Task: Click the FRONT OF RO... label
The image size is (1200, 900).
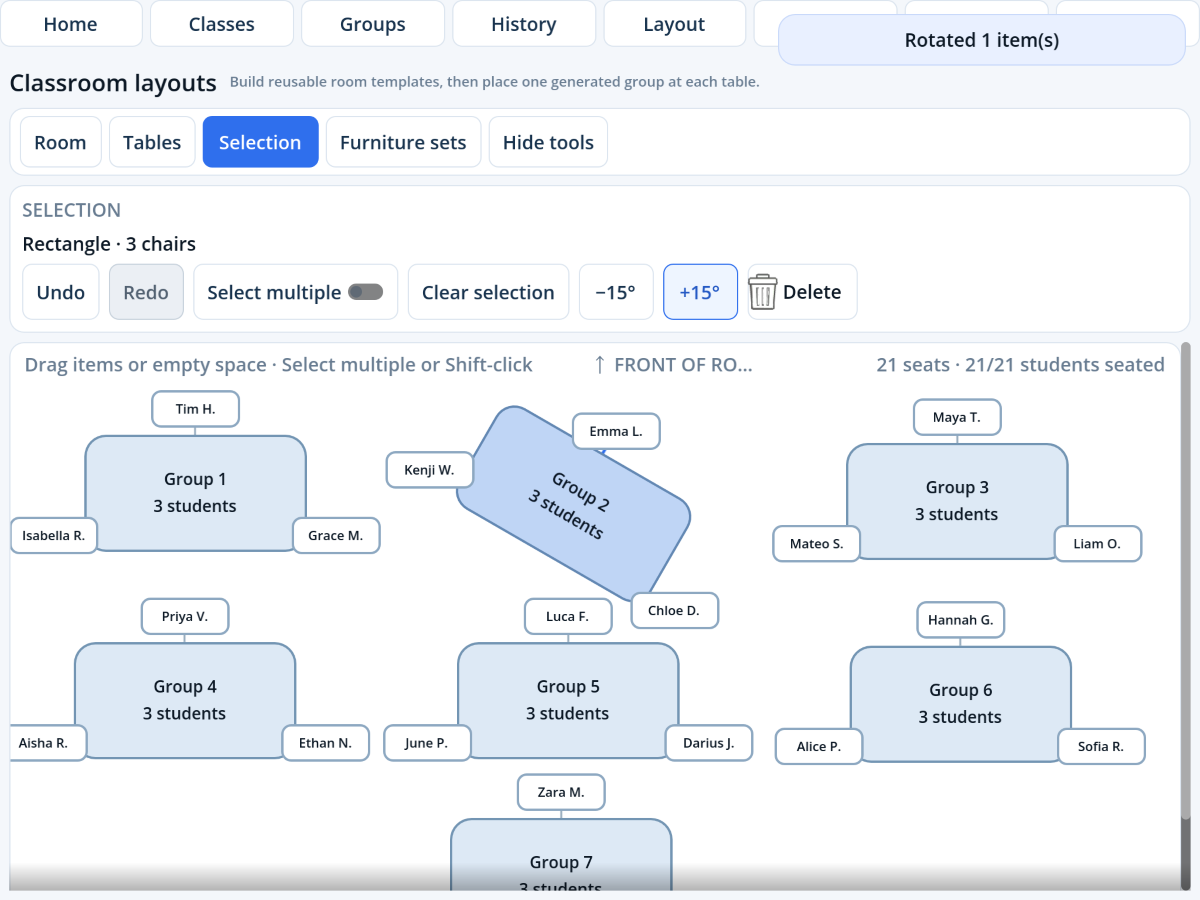Action: [x=673, y=365]
